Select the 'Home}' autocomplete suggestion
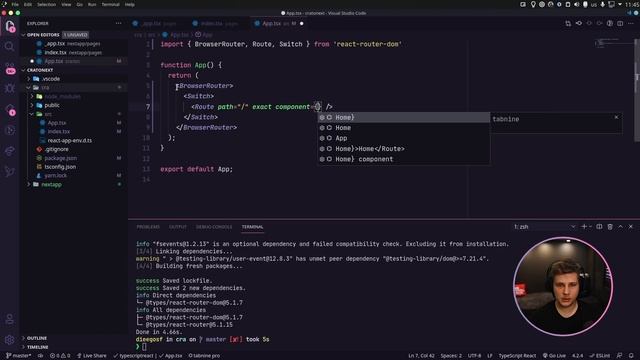This screenshot has height=360, width=640. pyautogui.click(x=403, y=118)
